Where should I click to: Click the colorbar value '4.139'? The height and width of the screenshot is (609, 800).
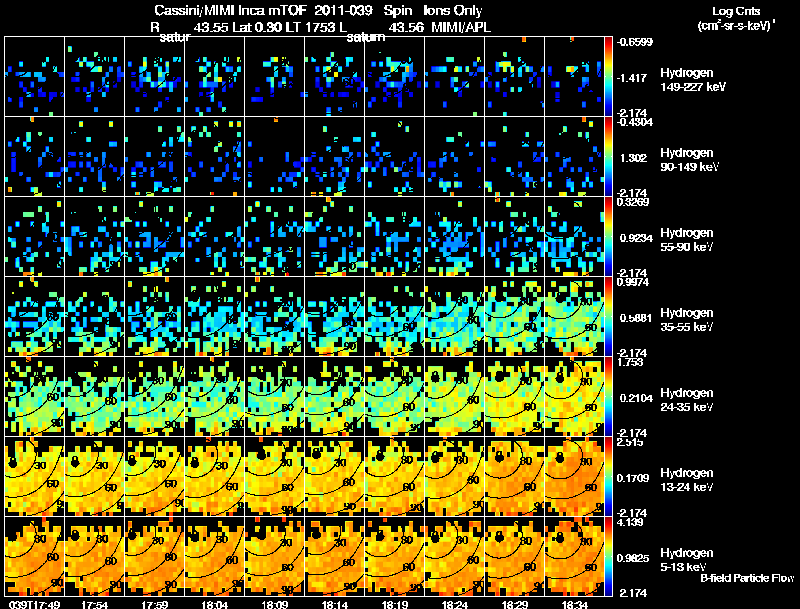click(x=630, y=523)
